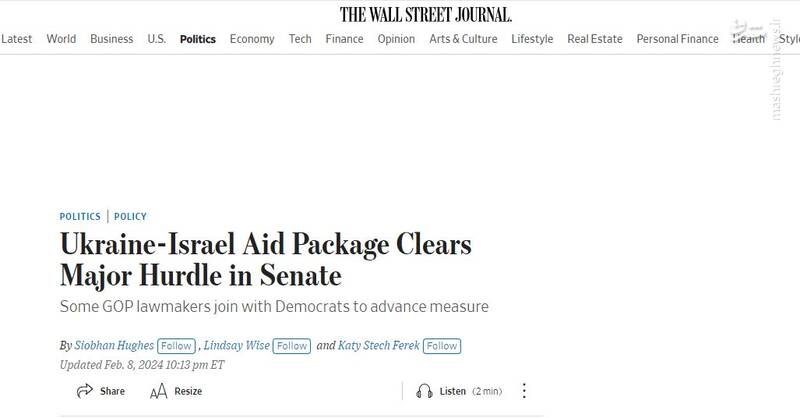
Task: Toggle Follow for Katy Stech Ferek
Action: (441, 346)
